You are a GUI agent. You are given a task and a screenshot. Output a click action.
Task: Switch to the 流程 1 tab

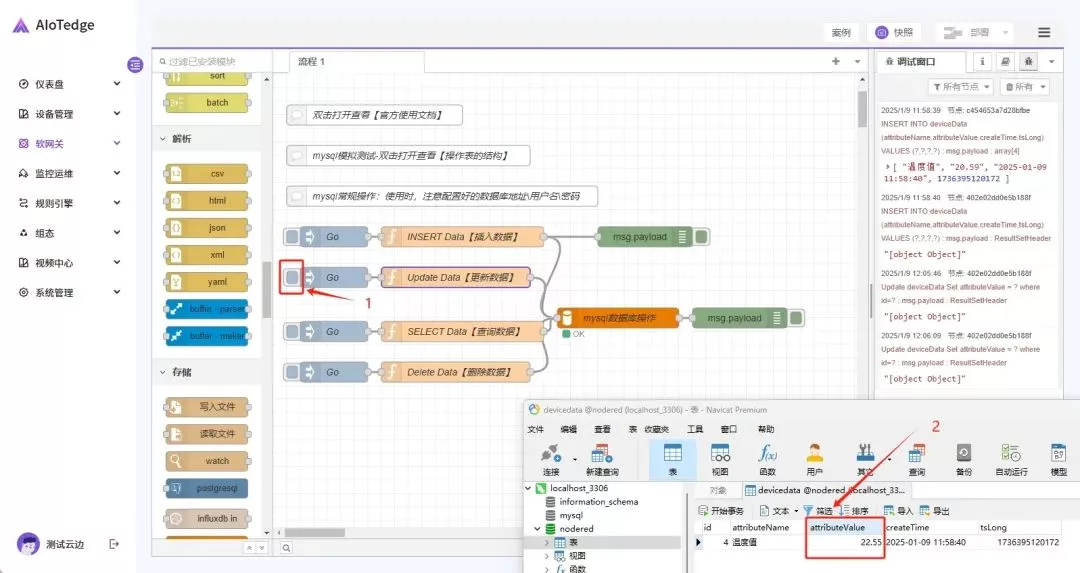point(312,62)
